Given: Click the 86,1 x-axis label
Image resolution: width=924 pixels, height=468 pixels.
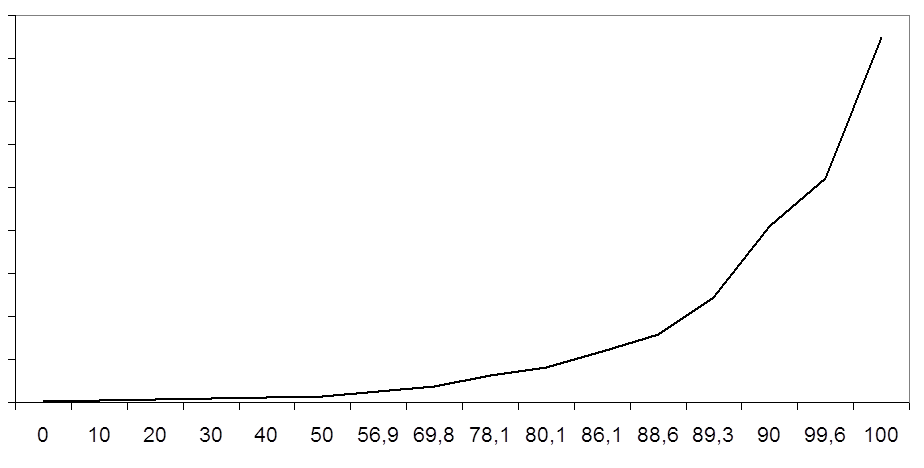Looking at the screenshot, I should [x=602, y=435].
